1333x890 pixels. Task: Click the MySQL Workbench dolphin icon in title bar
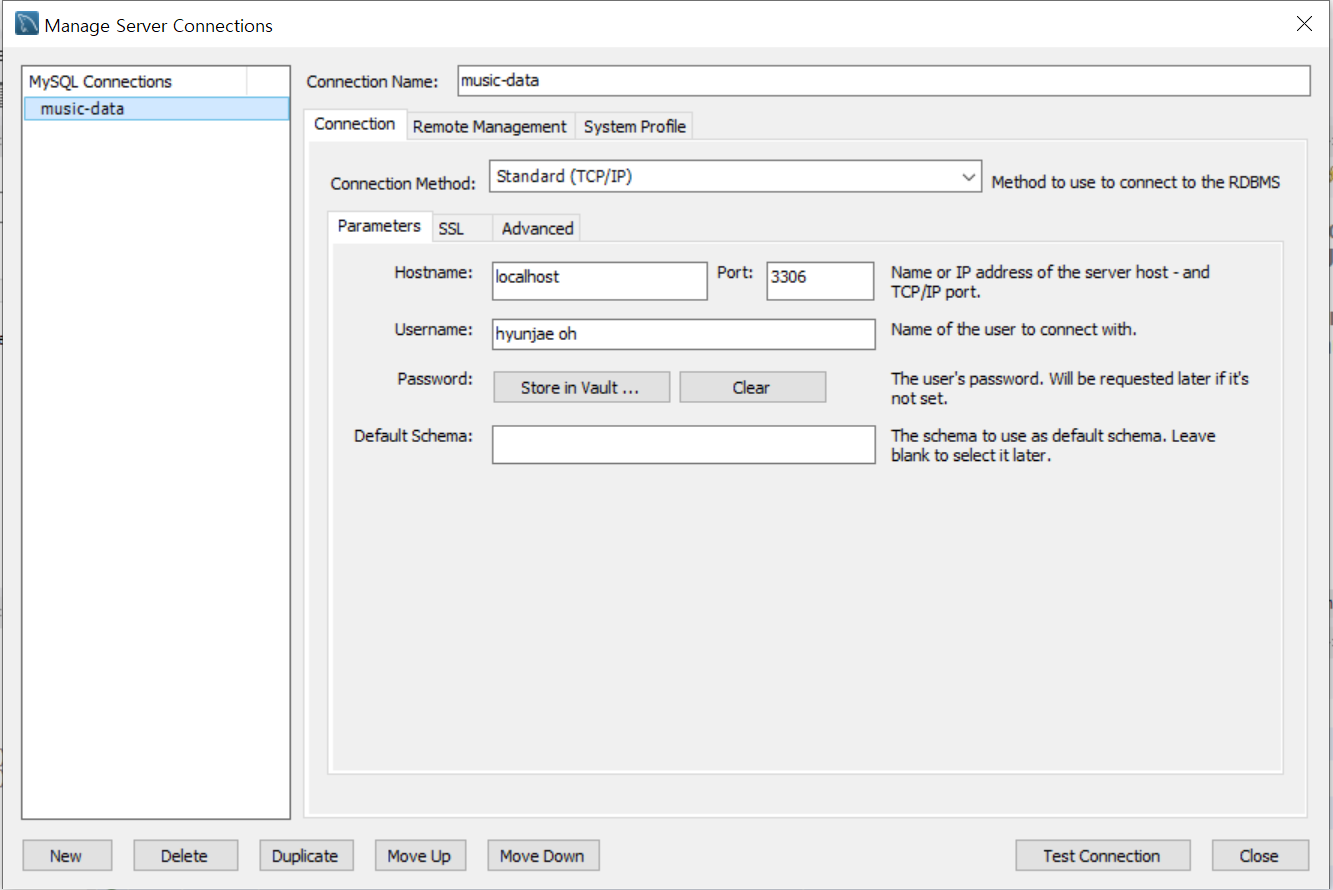click(27, 24)
